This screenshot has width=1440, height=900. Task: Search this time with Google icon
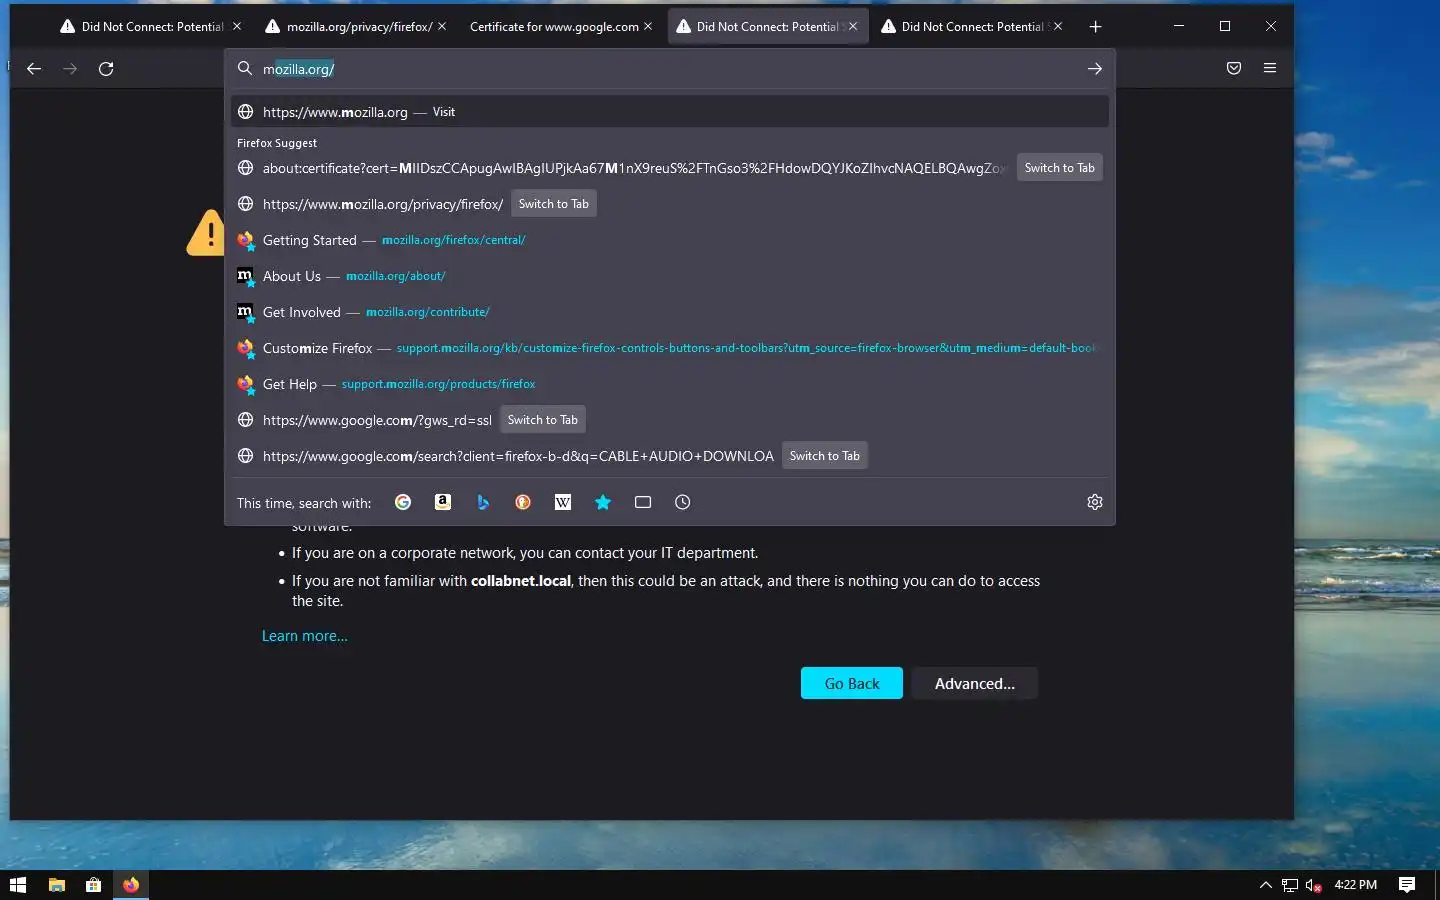(x=403, y=502)
